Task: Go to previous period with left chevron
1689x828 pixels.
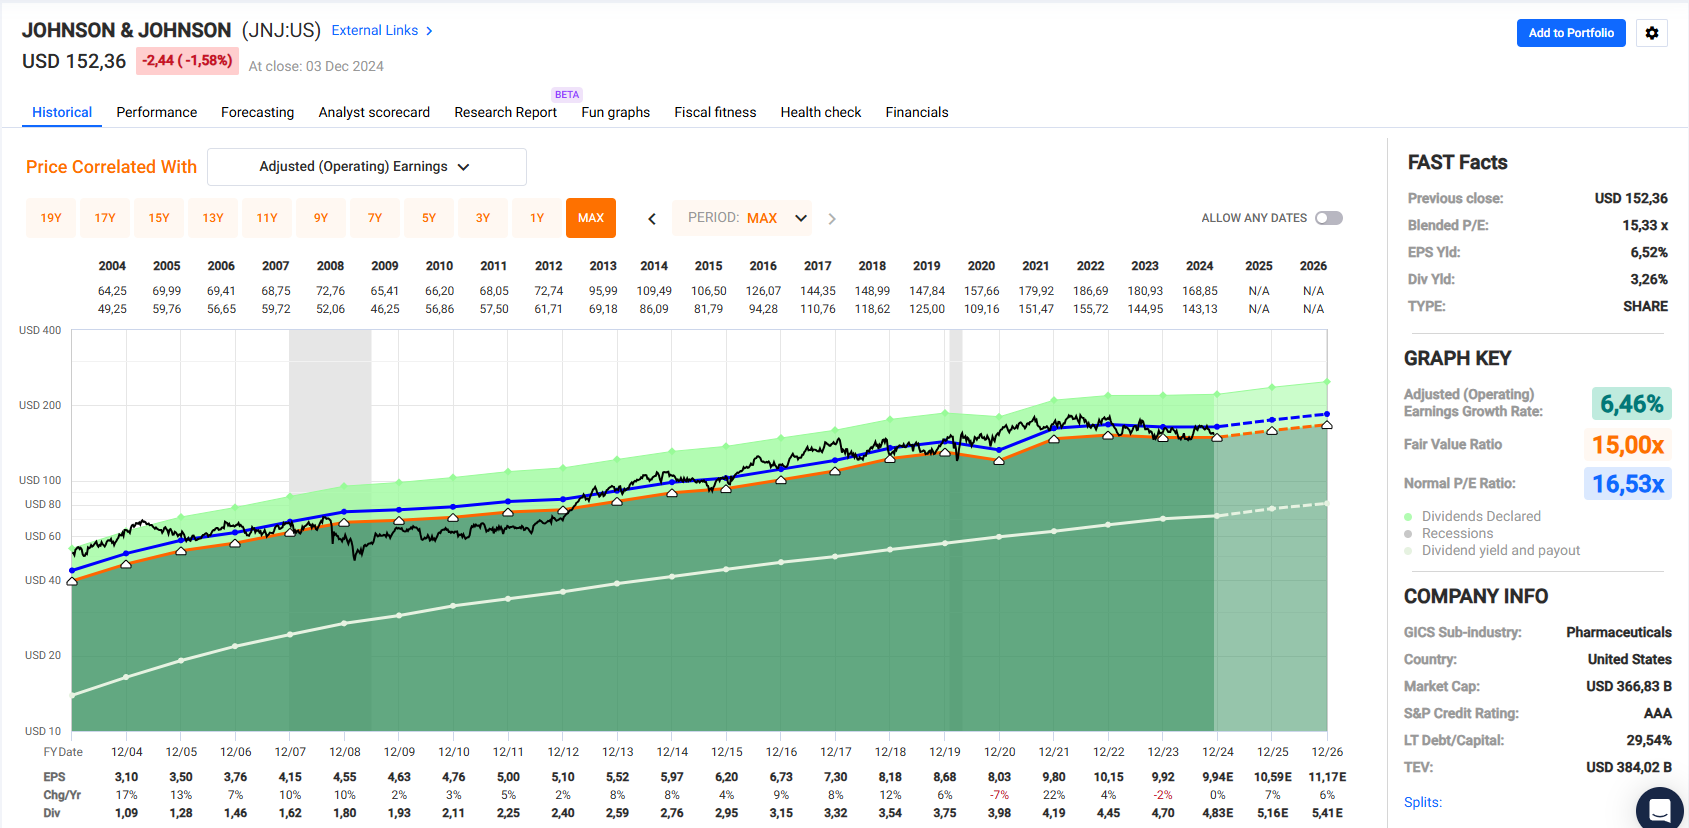Action: coord(652,218)
